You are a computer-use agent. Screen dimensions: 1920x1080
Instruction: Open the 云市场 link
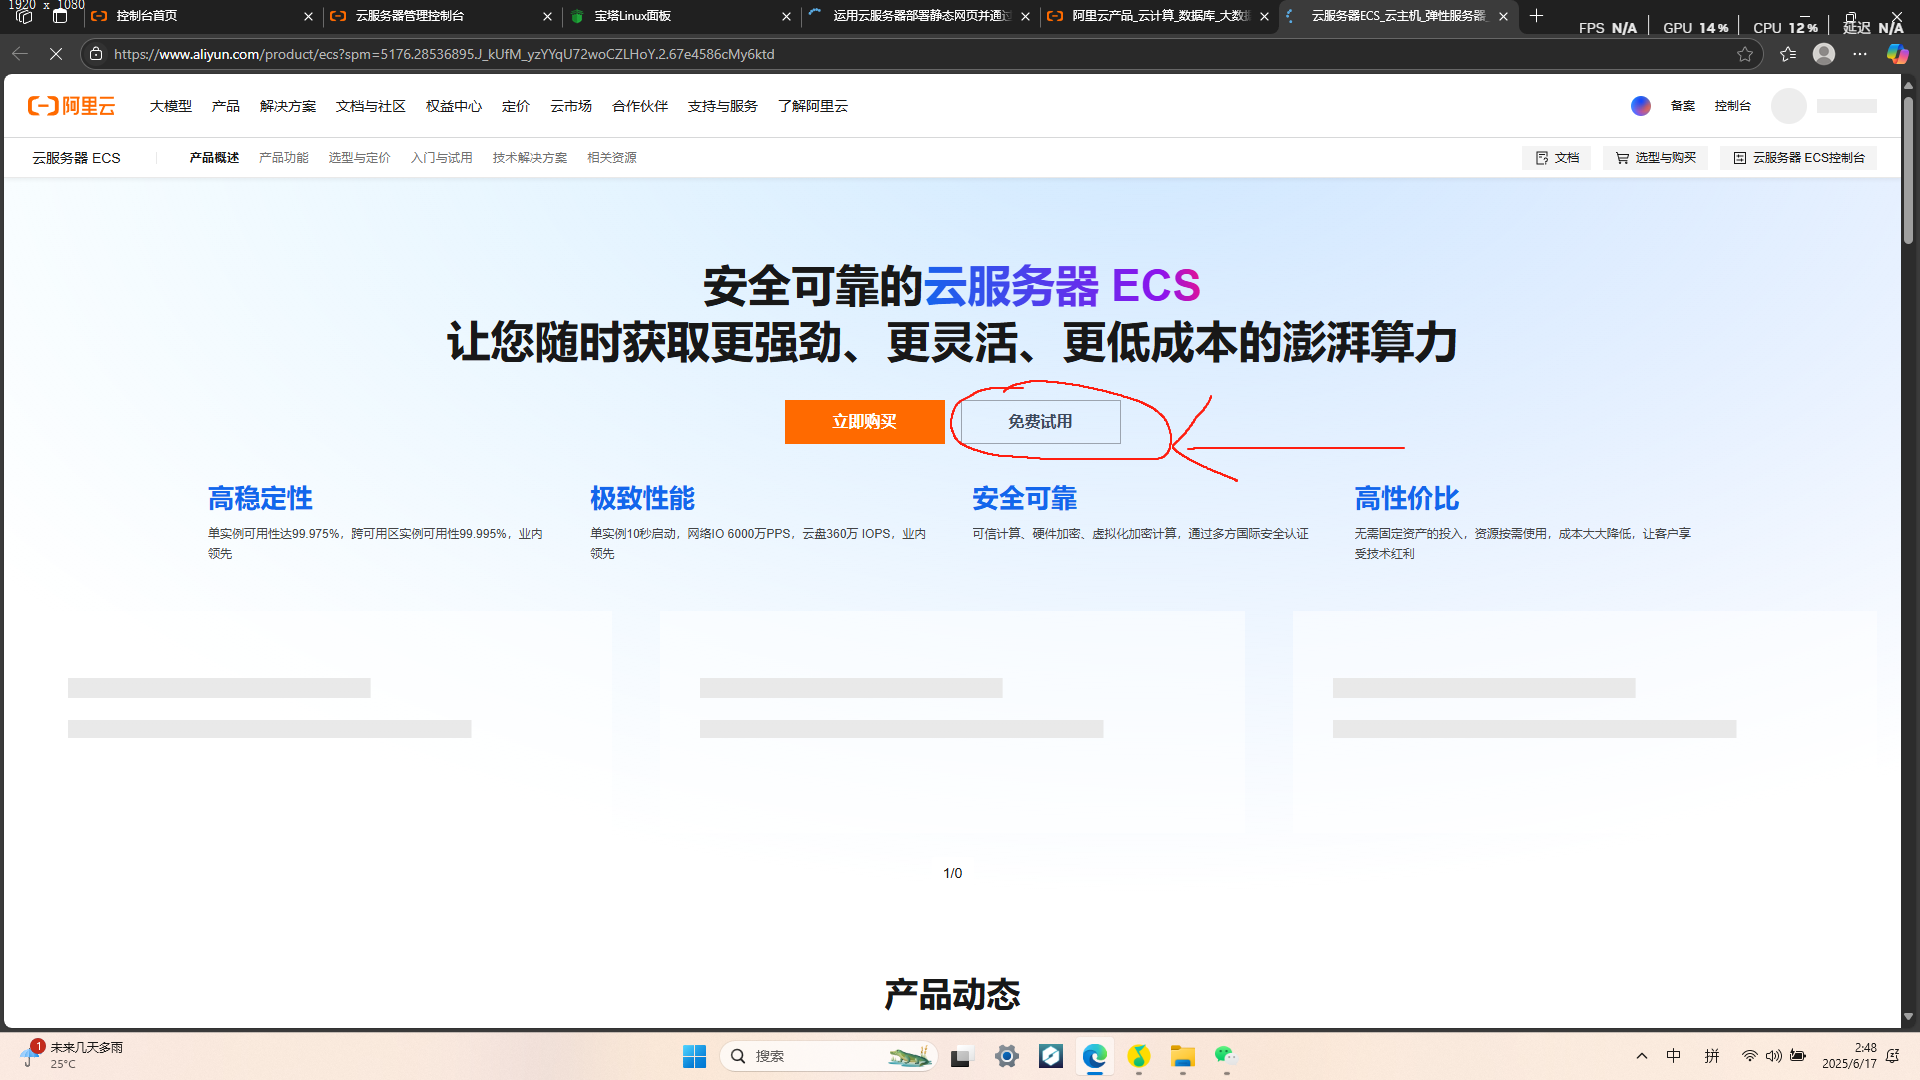tap(570, 106)
